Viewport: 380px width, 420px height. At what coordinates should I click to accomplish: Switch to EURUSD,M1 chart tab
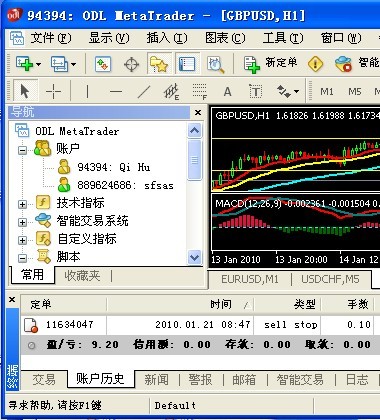pyautogui.click(x=250, y=279)
